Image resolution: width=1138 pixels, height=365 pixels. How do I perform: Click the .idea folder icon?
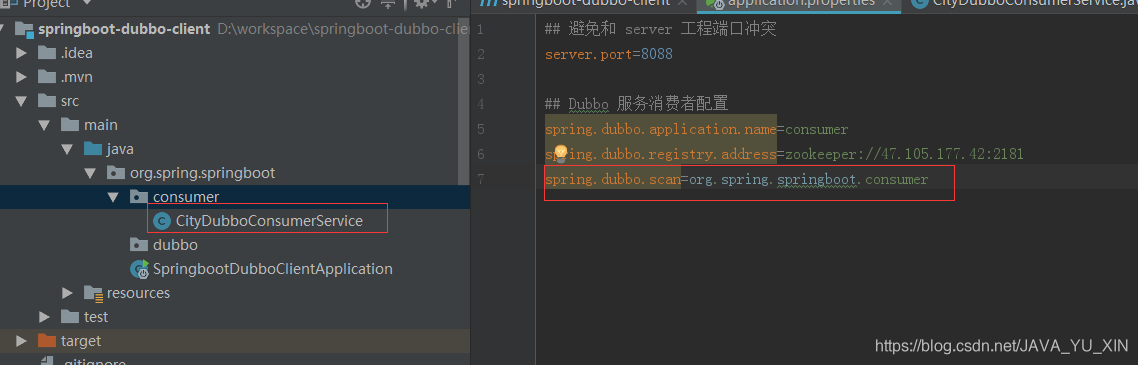coord(46,53)
